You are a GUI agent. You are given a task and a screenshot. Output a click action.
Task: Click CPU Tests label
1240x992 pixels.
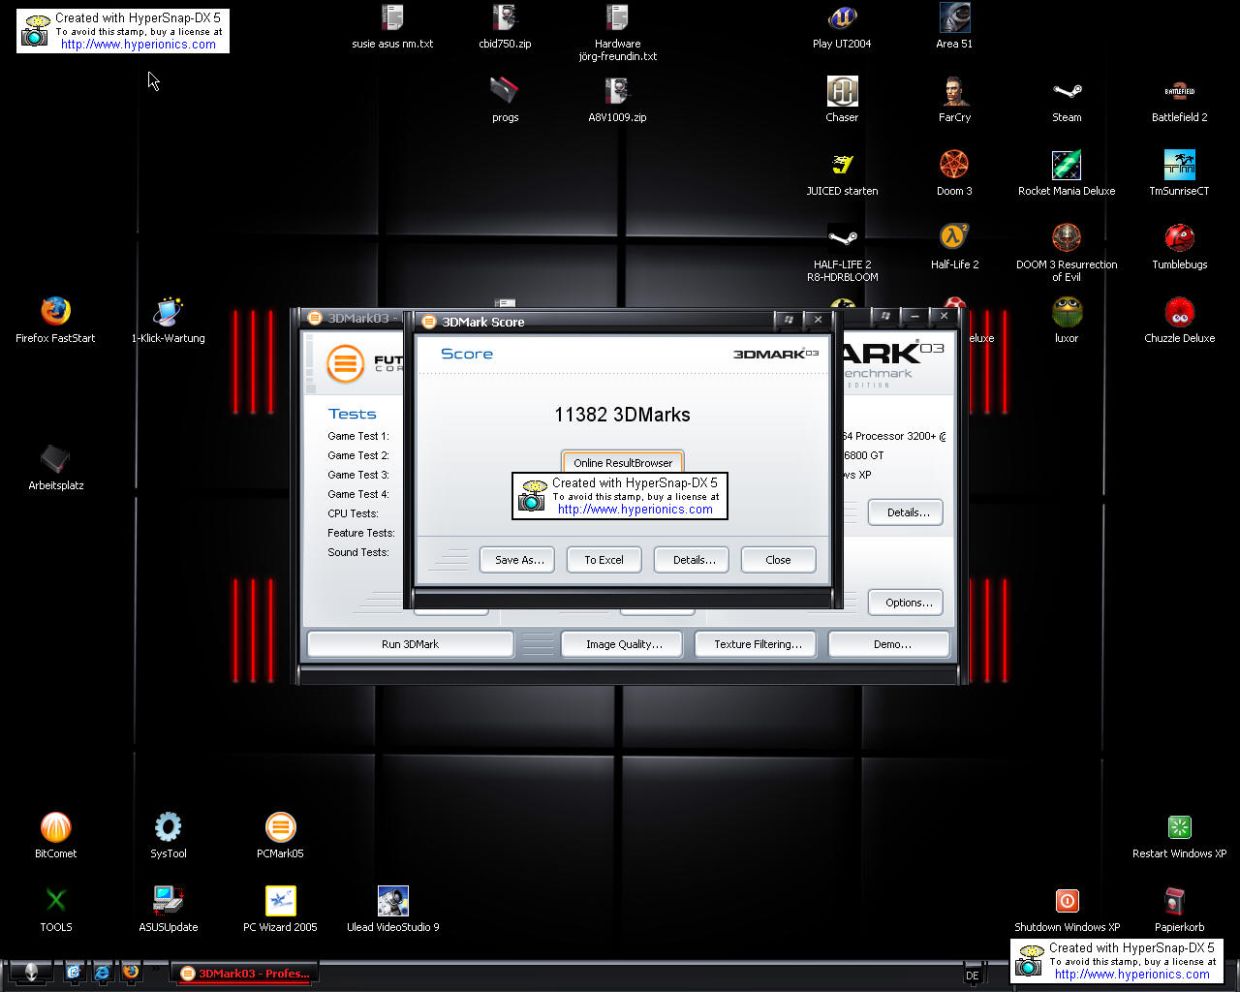pyautogui.click(x=353, y=514)
